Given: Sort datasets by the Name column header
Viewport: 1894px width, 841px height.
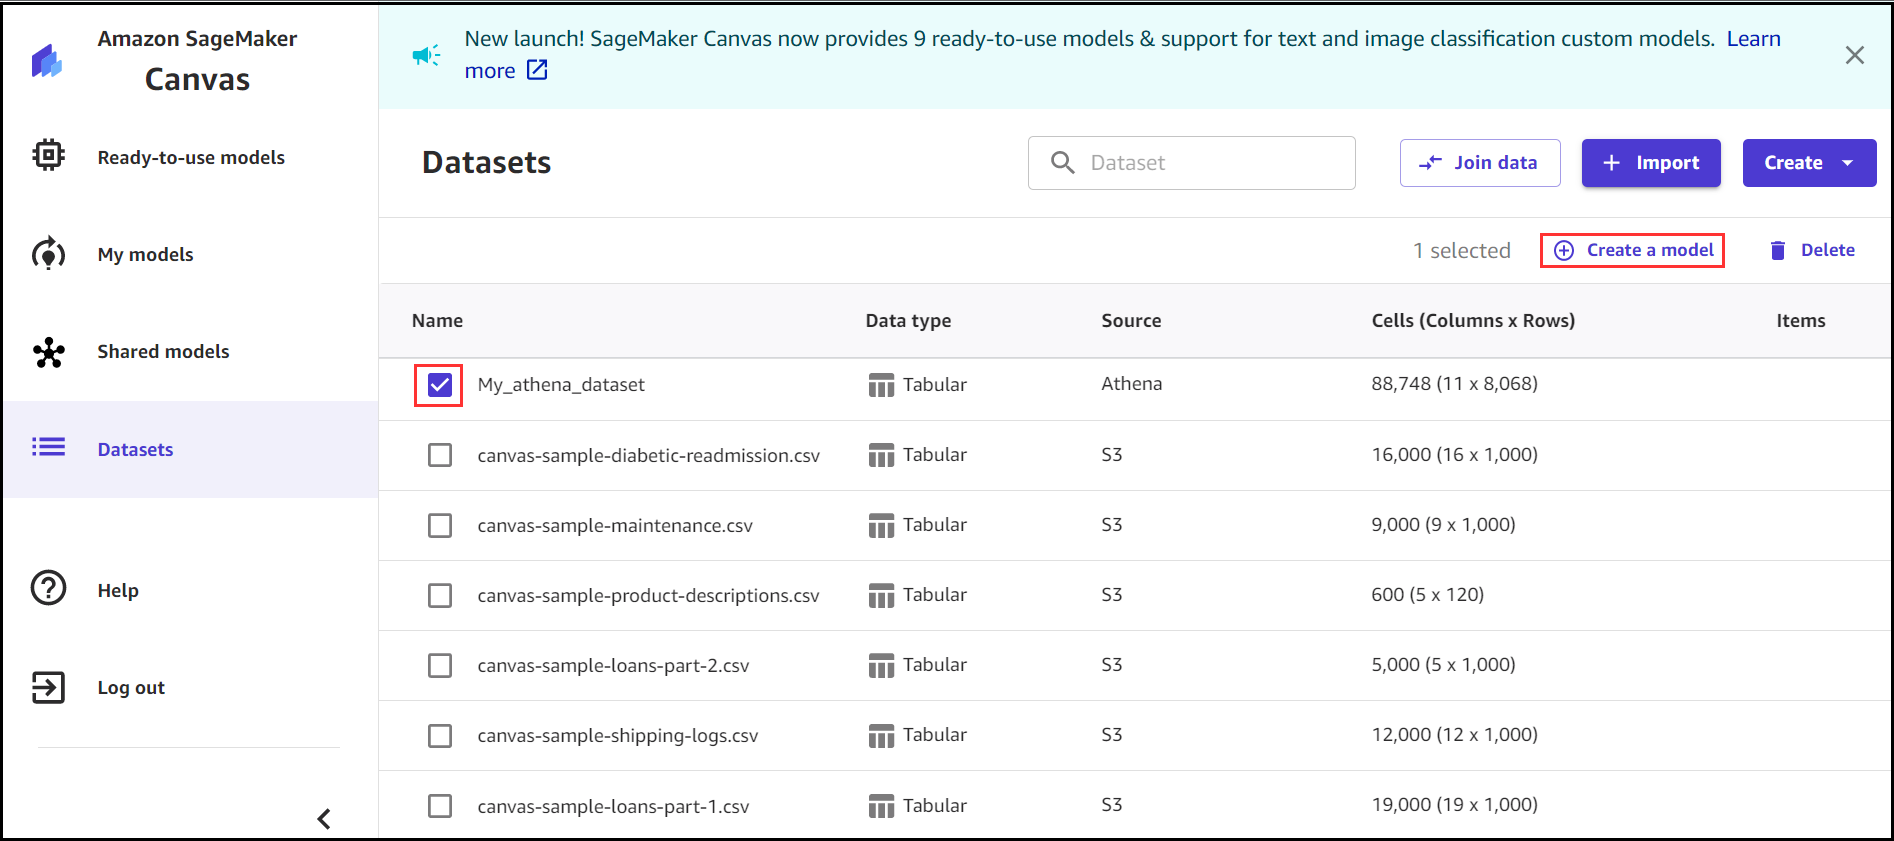Looking at the screenshot, I should tap(437, 321).
